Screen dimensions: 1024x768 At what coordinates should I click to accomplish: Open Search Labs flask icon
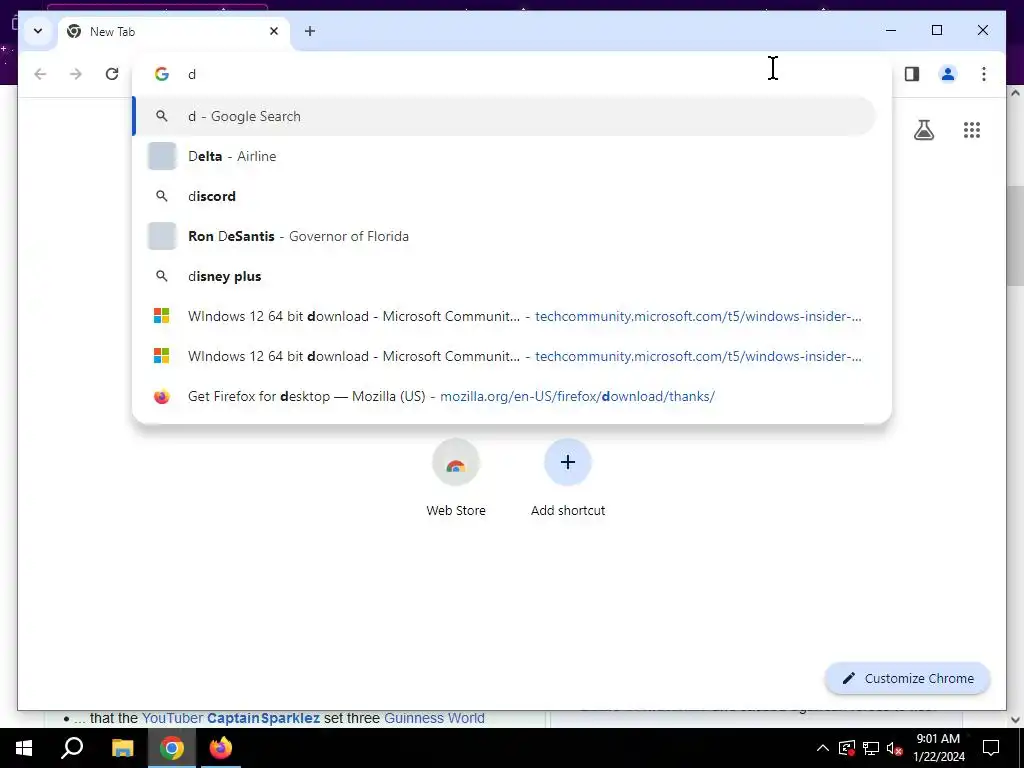pos(923,130)
